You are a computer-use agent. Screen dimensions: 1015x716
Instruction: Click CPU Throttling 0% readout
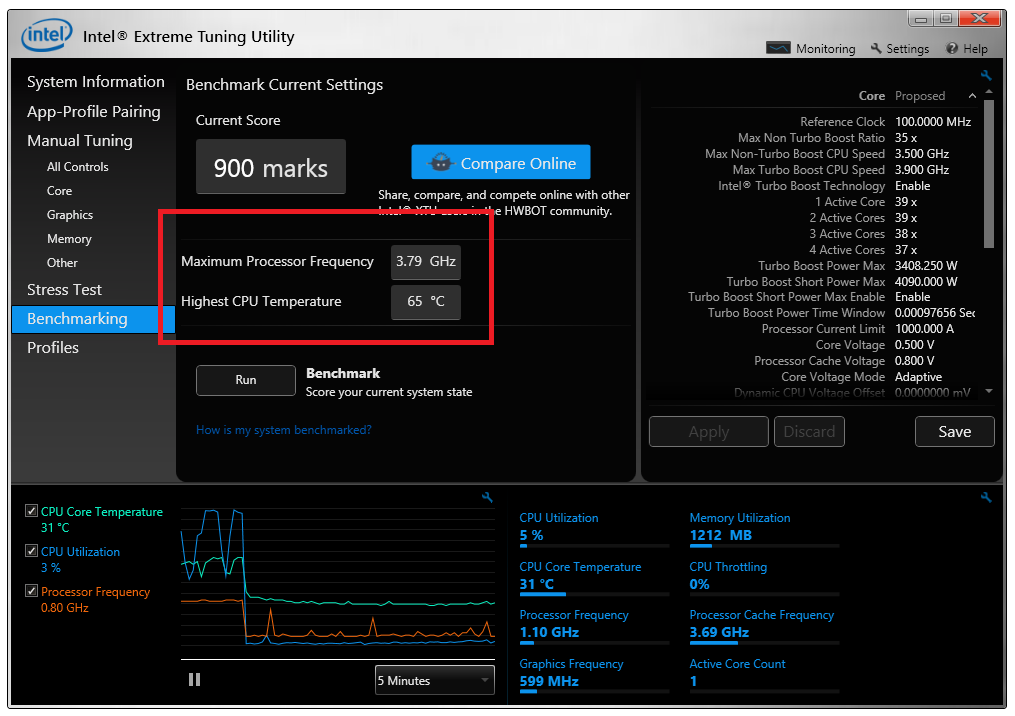[x=699, y=584]
